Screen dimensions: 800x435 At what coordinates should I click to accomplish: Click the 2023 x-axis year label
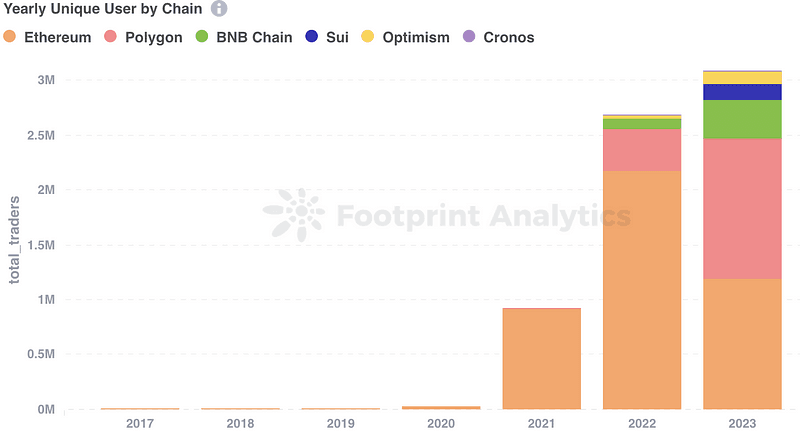coord(742,423)
